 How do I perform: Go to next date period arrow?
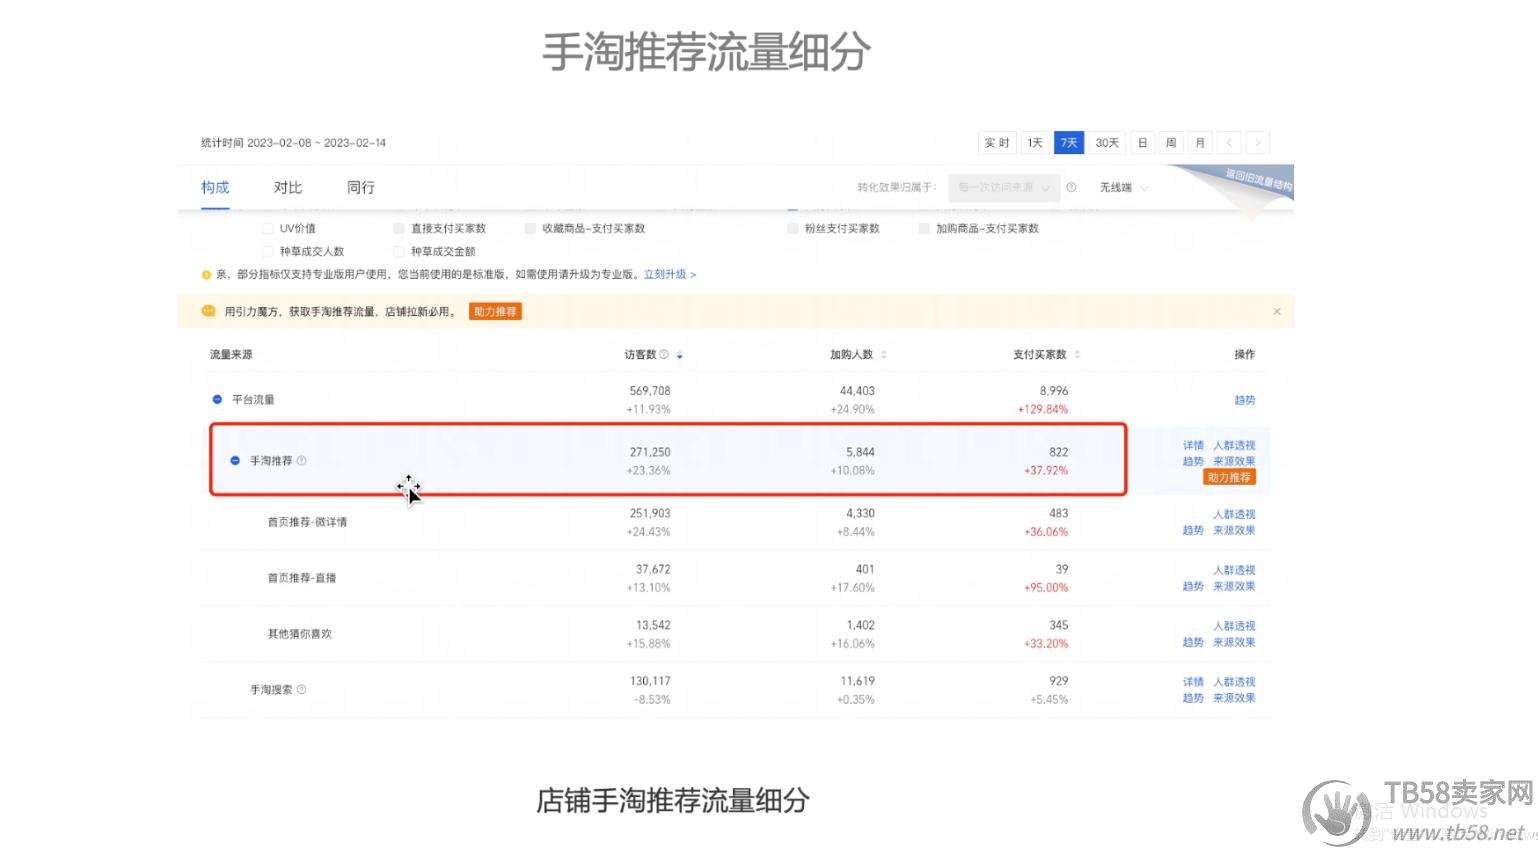(1258, 143)
